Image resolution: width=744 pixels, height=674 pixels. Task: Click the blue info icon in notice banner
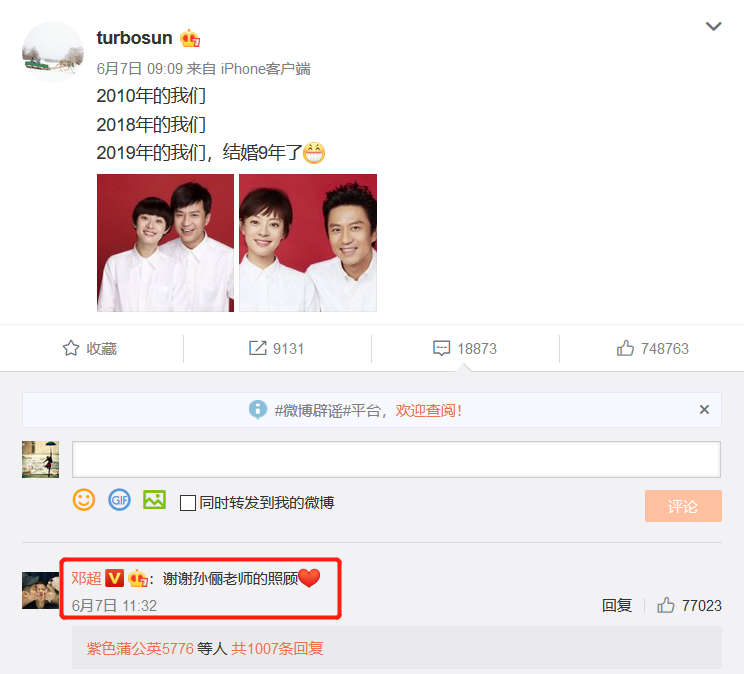(258, 410)
